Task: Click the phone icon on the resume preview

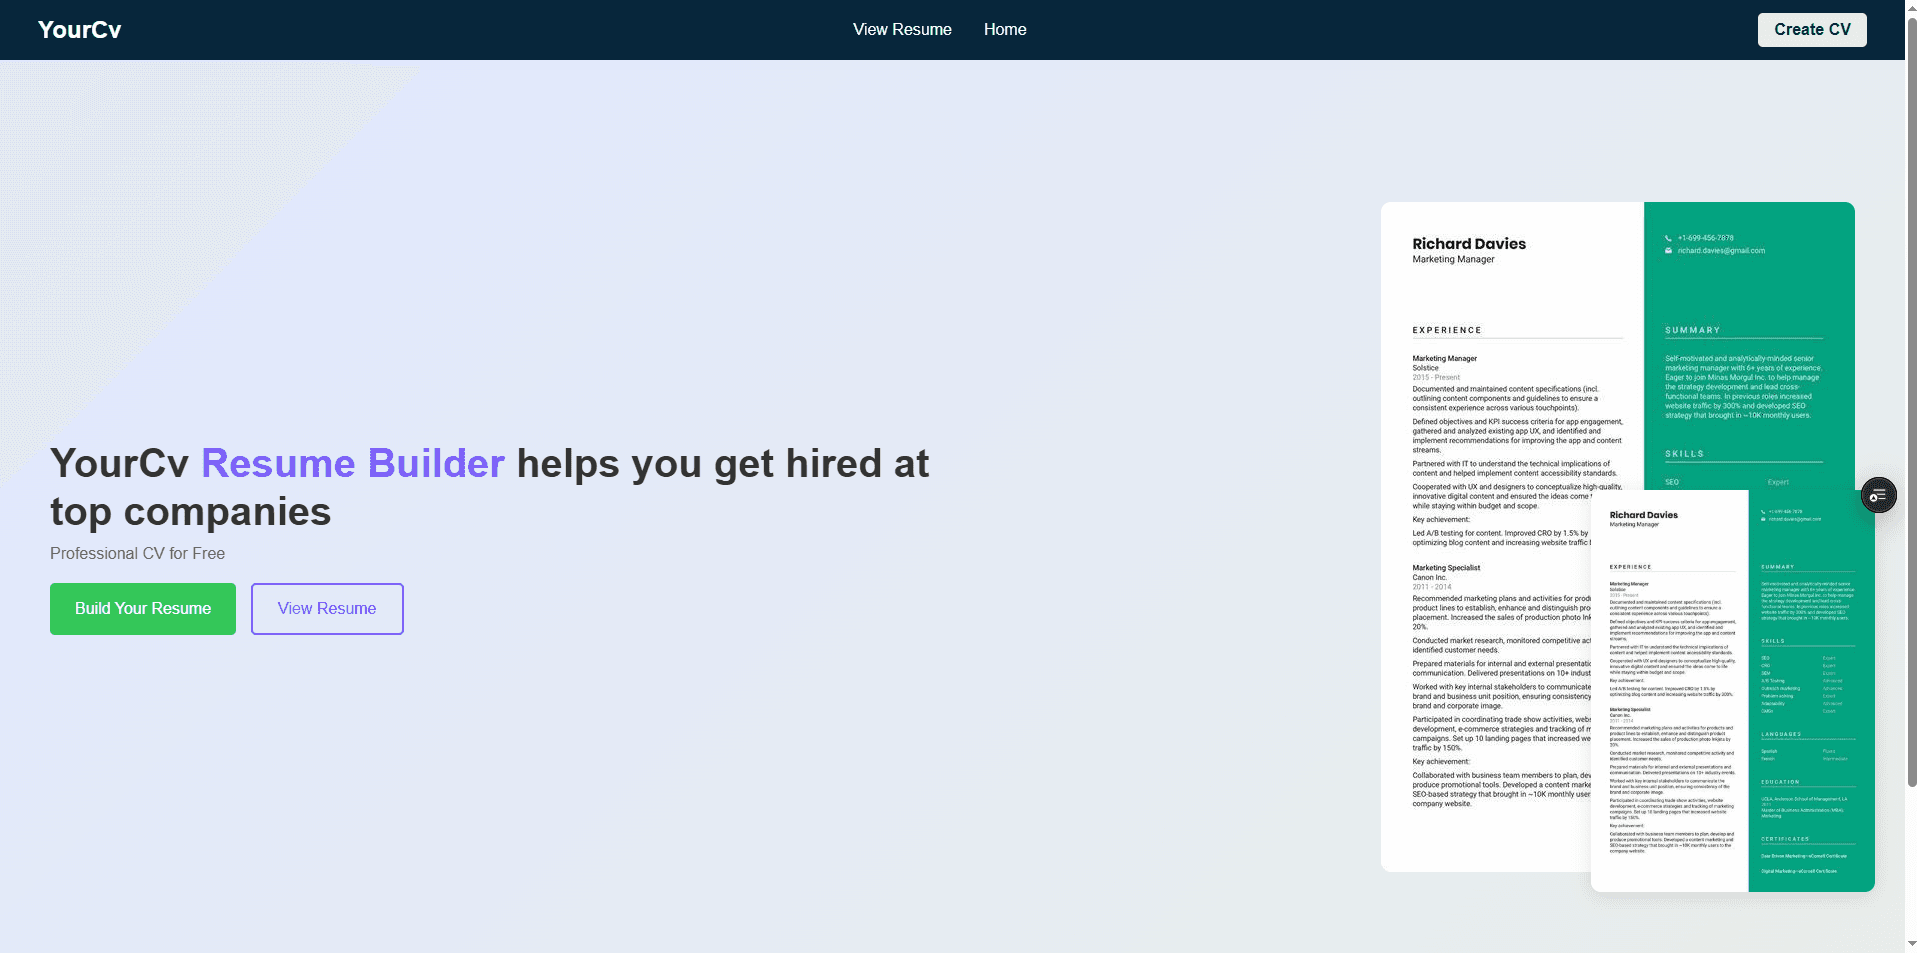Action: click(x=1666, y=238)
